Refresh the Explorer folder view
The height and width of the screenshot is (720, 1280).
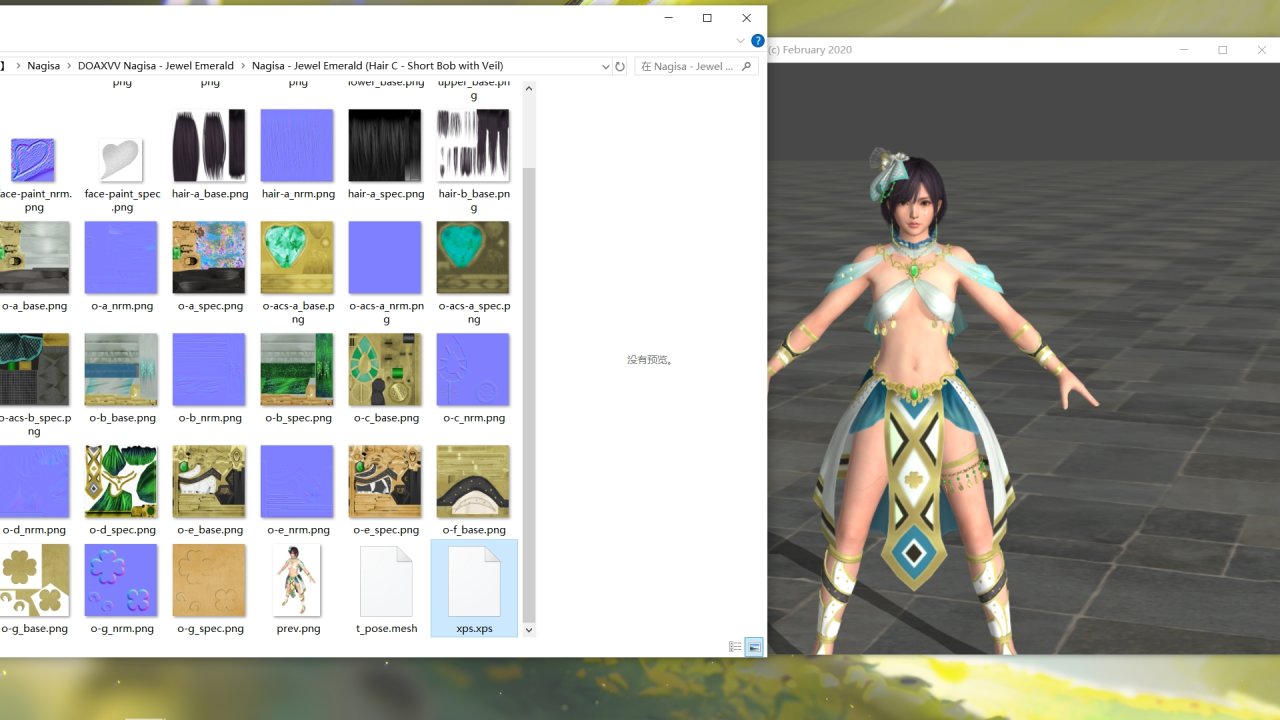pyautogui.click(x=620, y=66)
